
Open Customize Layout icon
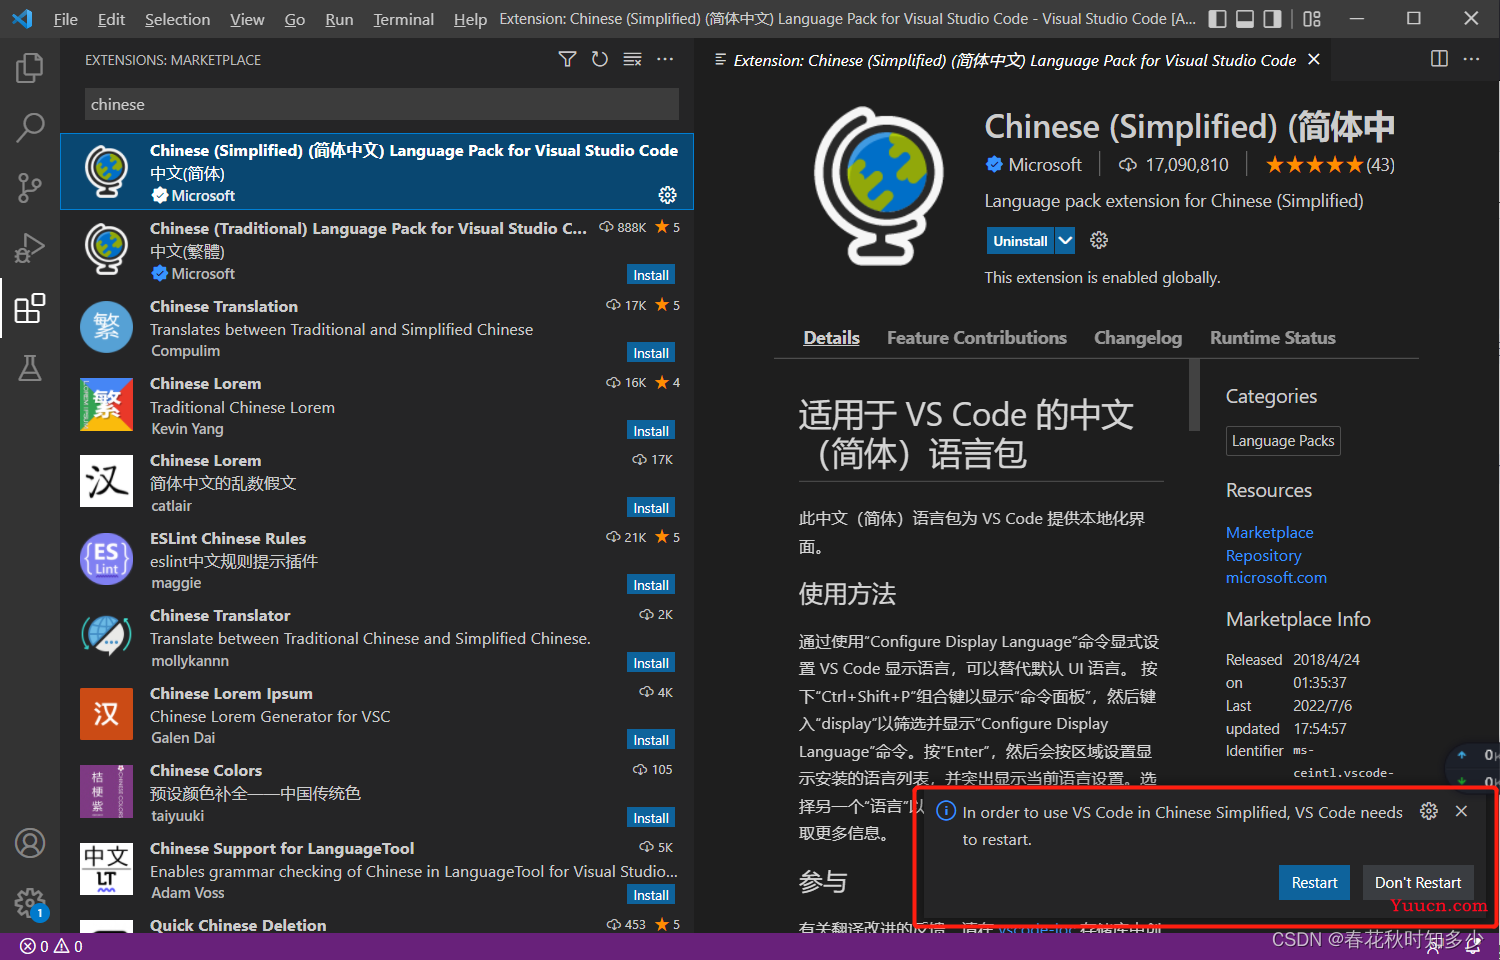(x=1312, y=19)
